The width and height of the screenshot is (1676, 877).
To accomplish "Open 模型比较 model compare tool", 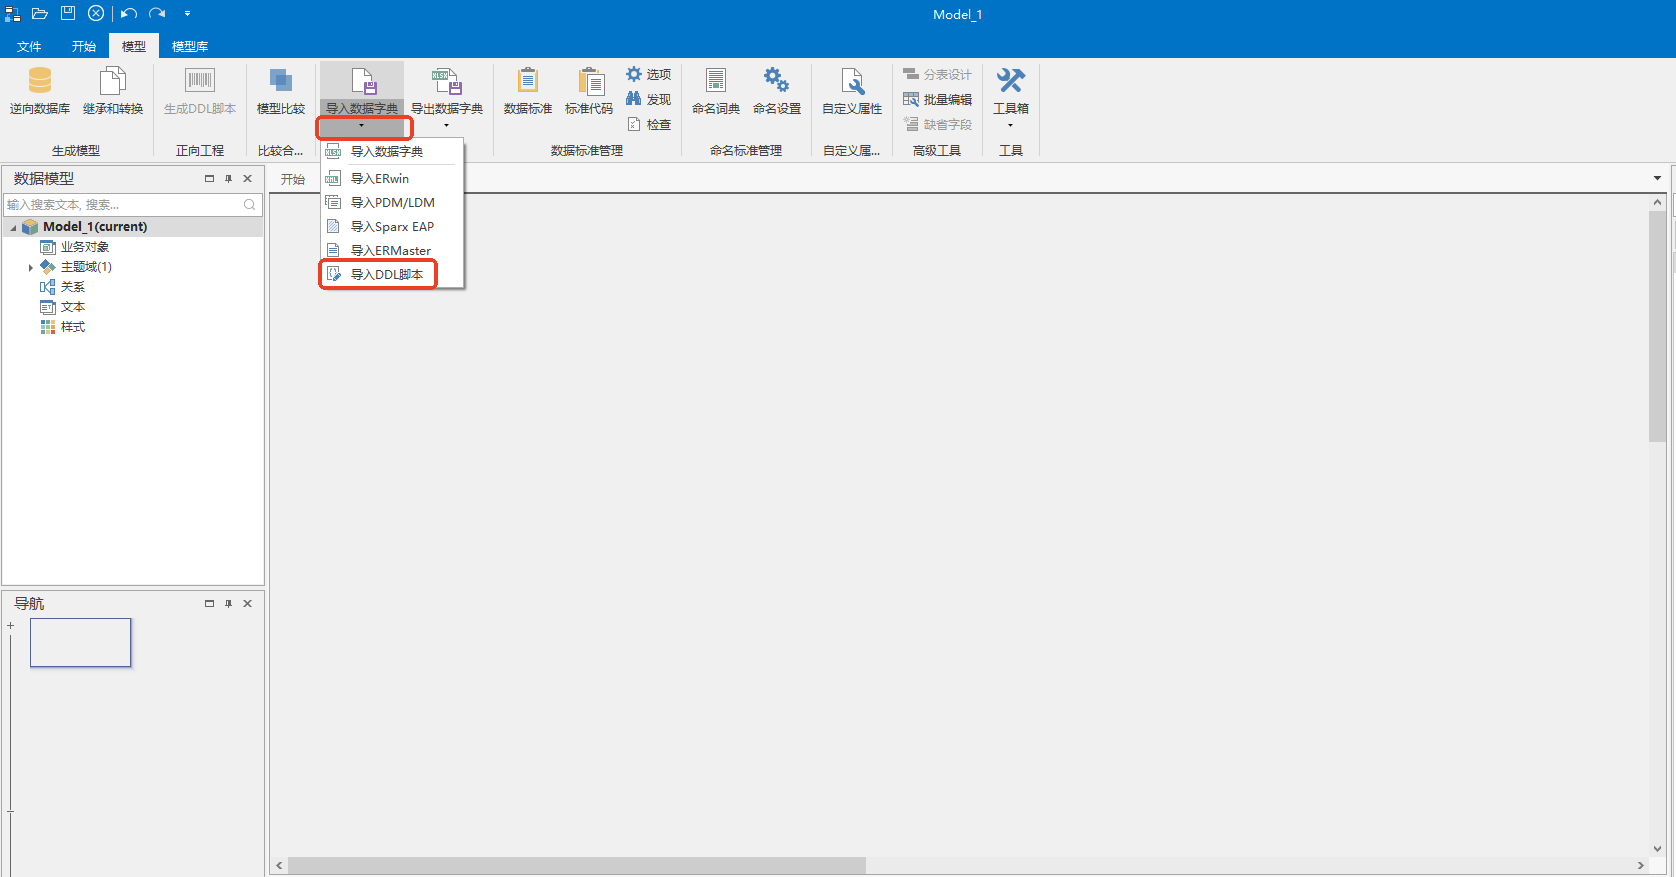I will tap(281, 91).
